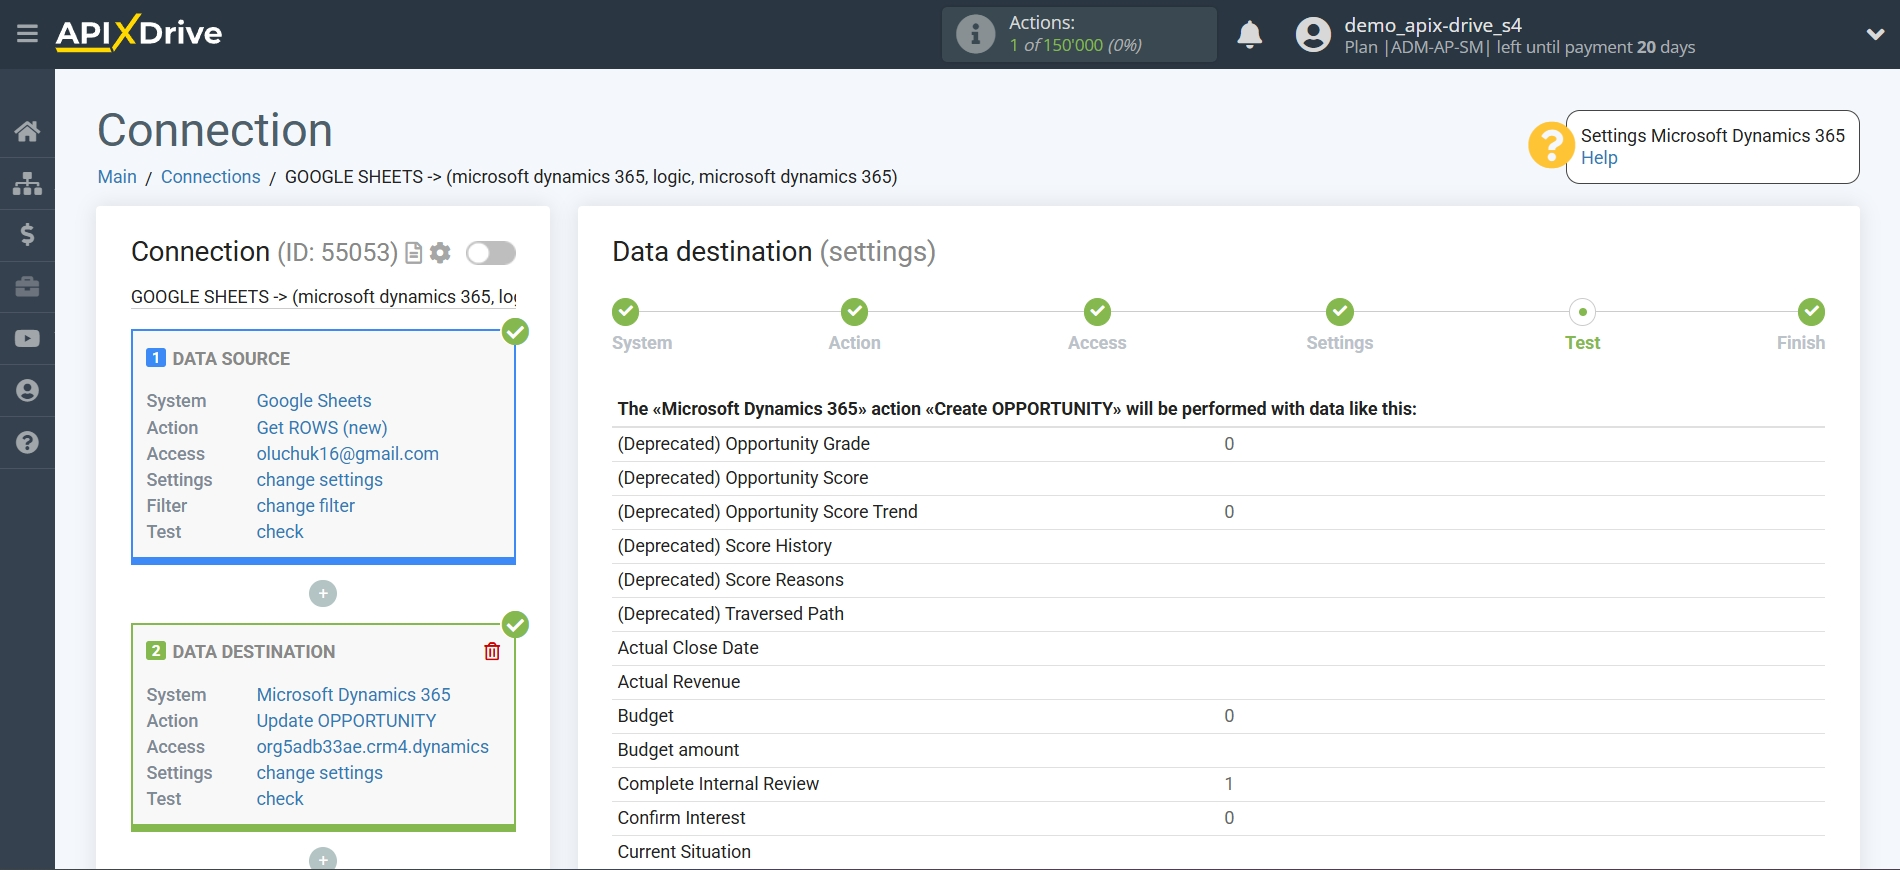1900x870 pixels.
Task: Add step after Data Destination plus button
Action: pyautogui.click(x=323, y=859)
